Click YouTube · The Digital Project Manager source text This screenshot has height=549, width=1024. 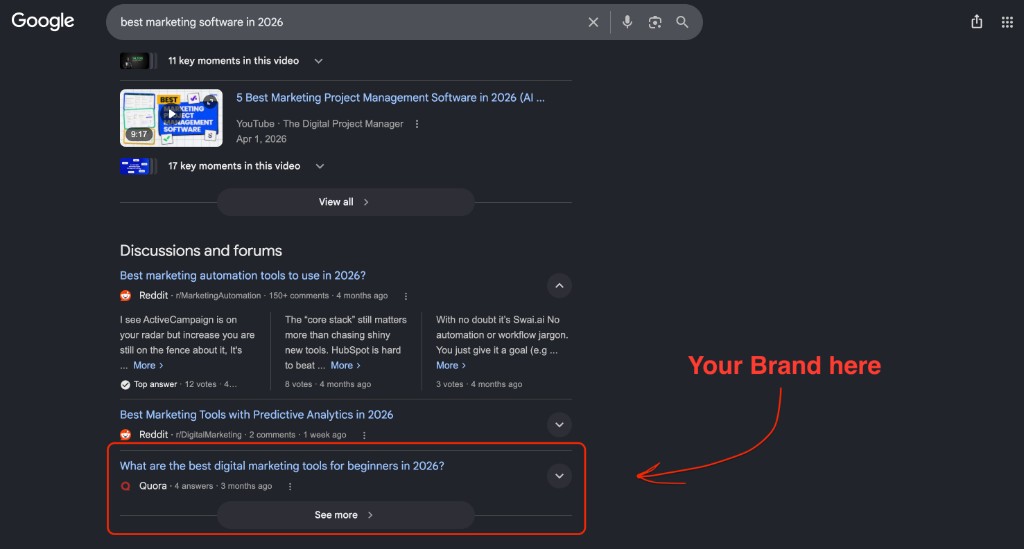pyautogui.click(x=319, y=124)
